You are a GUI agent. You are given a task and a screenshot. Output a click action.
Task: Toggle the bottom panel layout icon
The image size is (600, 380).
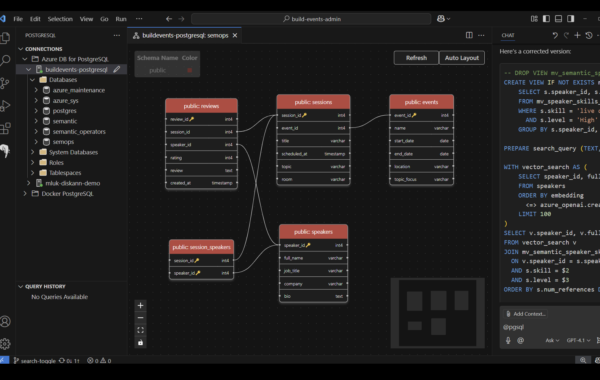tap(558, 19)
